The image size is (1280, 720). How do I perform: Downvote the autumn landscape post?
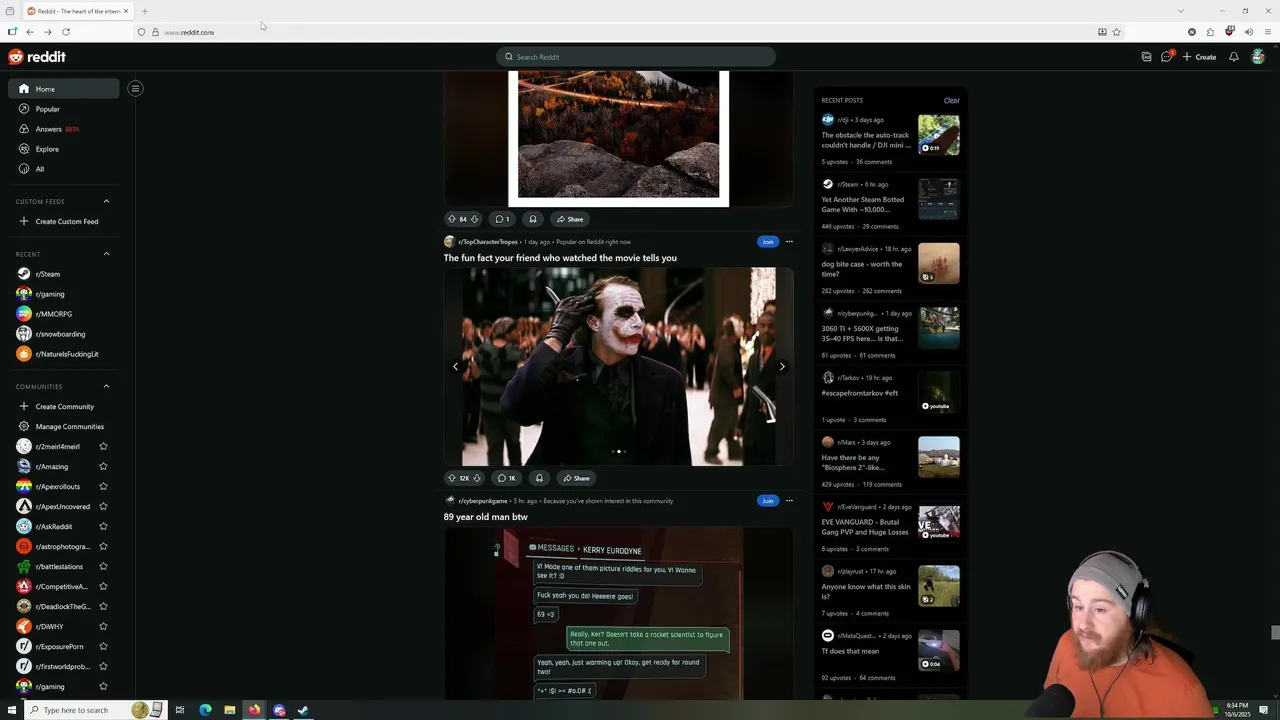click(x=474, y=219)
